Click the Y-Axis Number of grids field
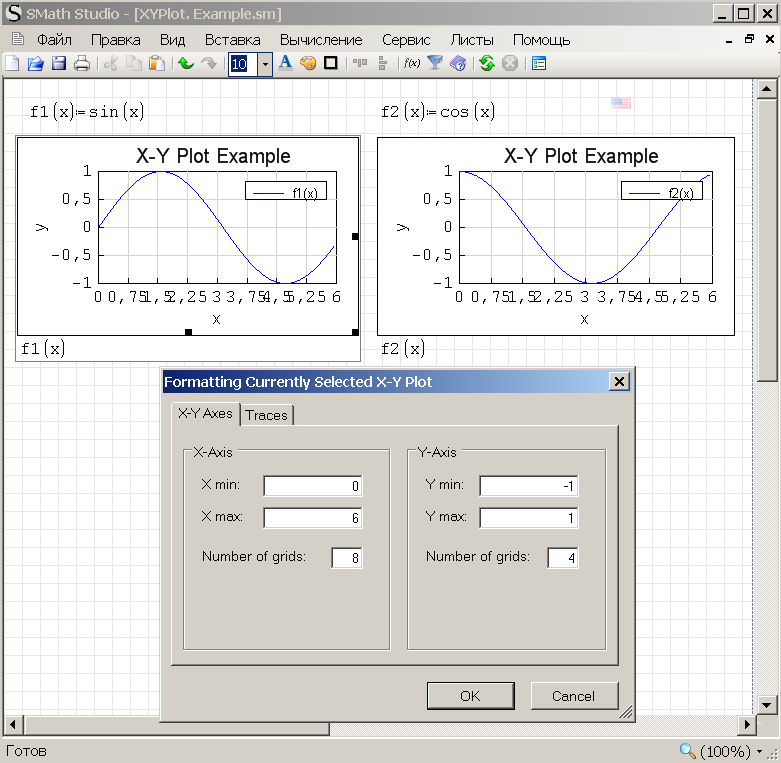The image size is (781, 763). tap(563, 558)
